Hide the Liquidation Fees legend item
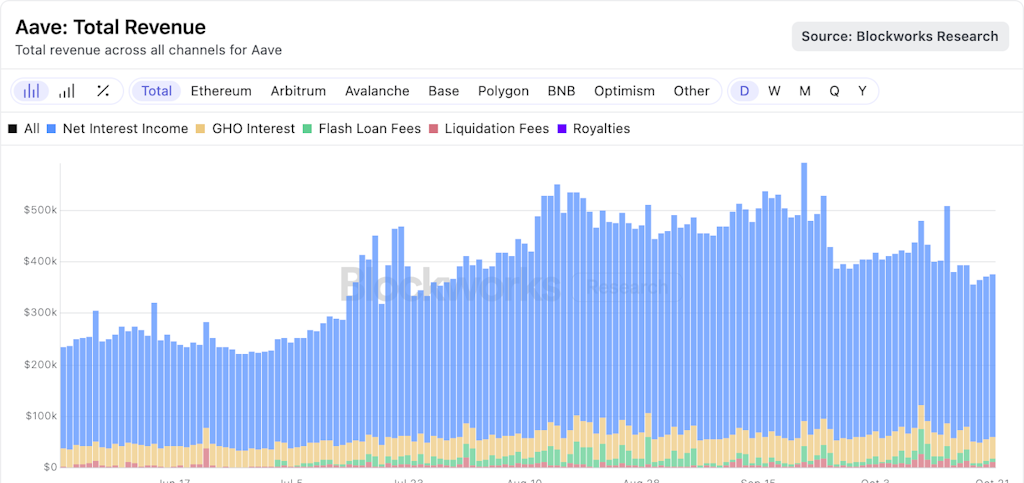1024x483 pixels. click(489, 129)
